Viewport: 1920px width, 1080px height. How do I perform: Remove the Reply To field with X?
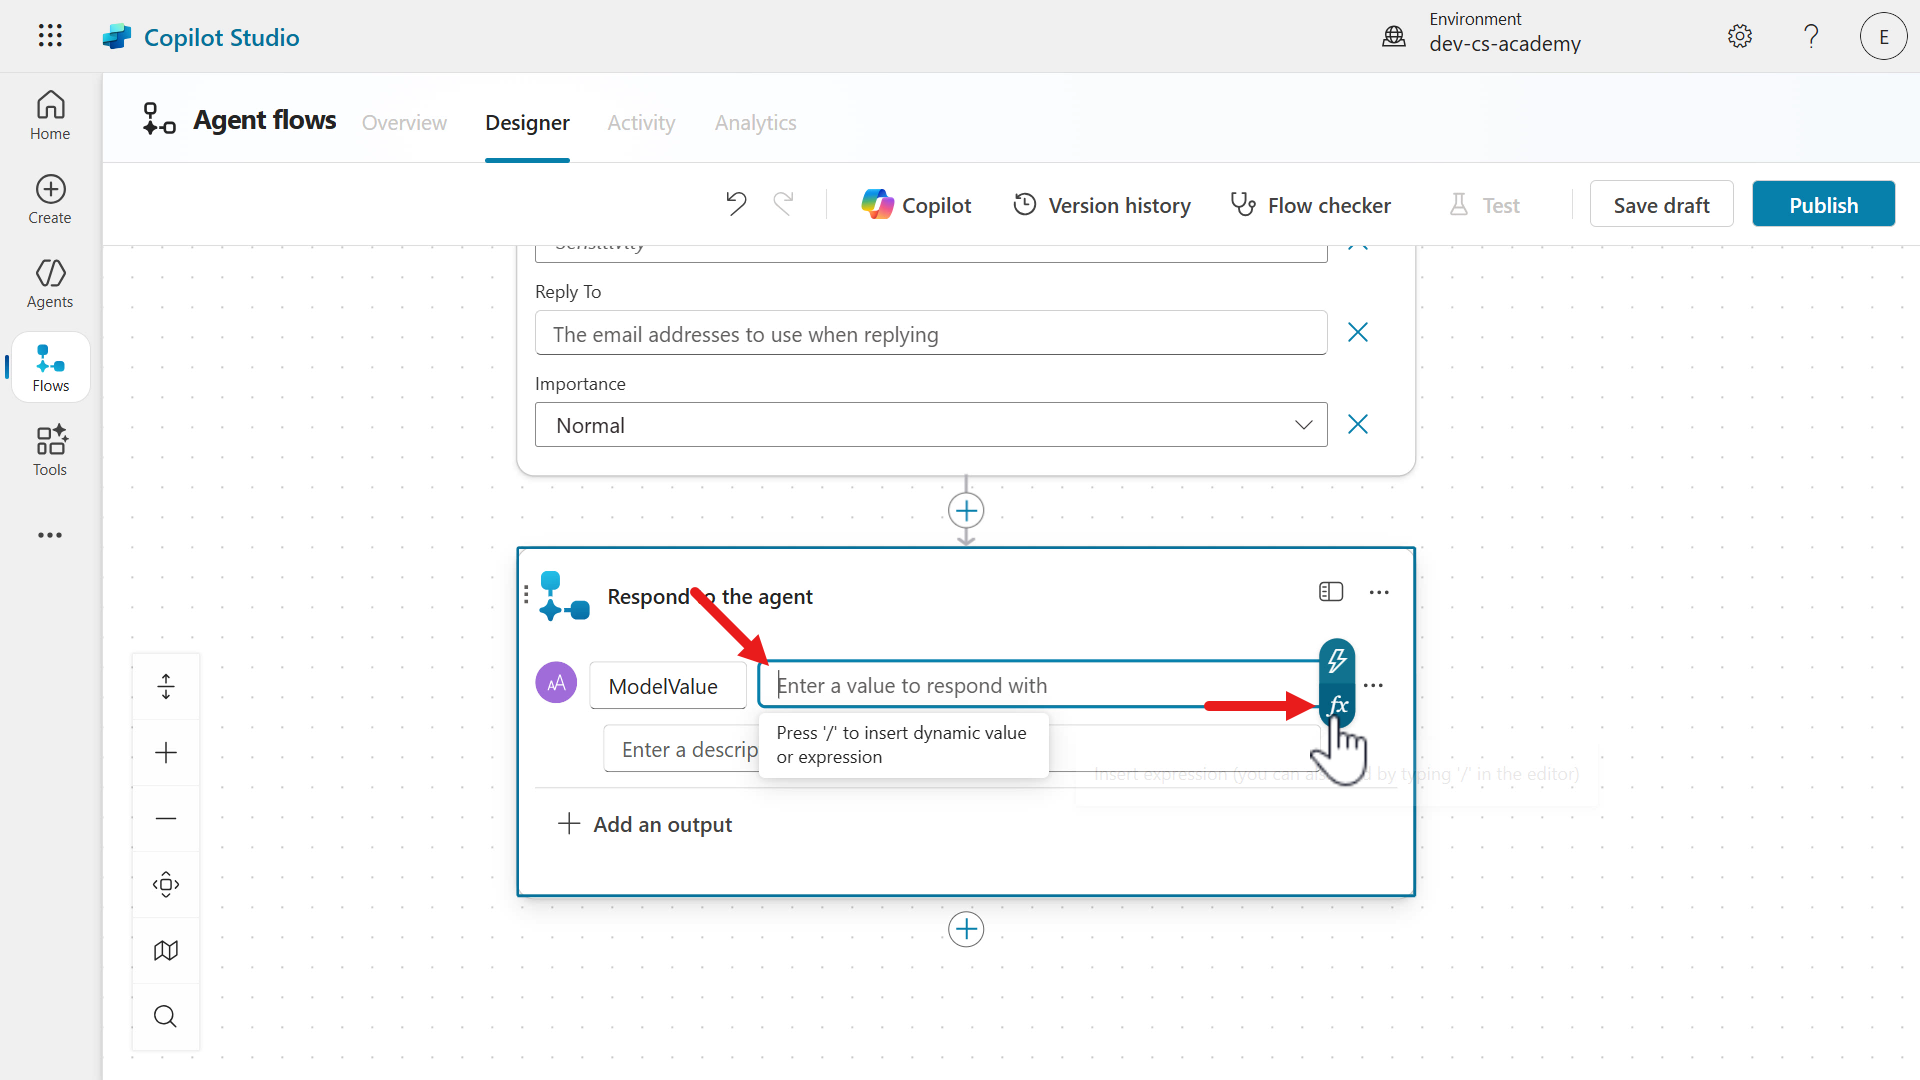pyautogui.click(x=1357, y=332)
